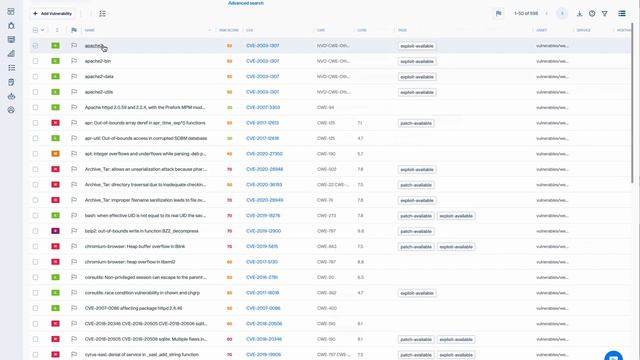Select the apache2-utils vulnerability name
This screenshot has width=640, height=360.
(x=99, y=92)
